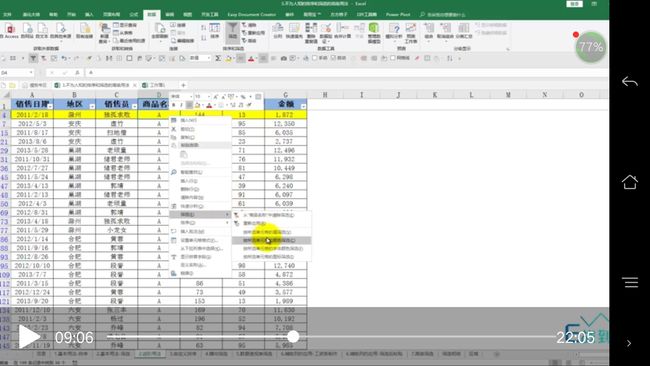Click the fill color bucket in quick toolbar
The image size is (650, 366).
[228, 58]
